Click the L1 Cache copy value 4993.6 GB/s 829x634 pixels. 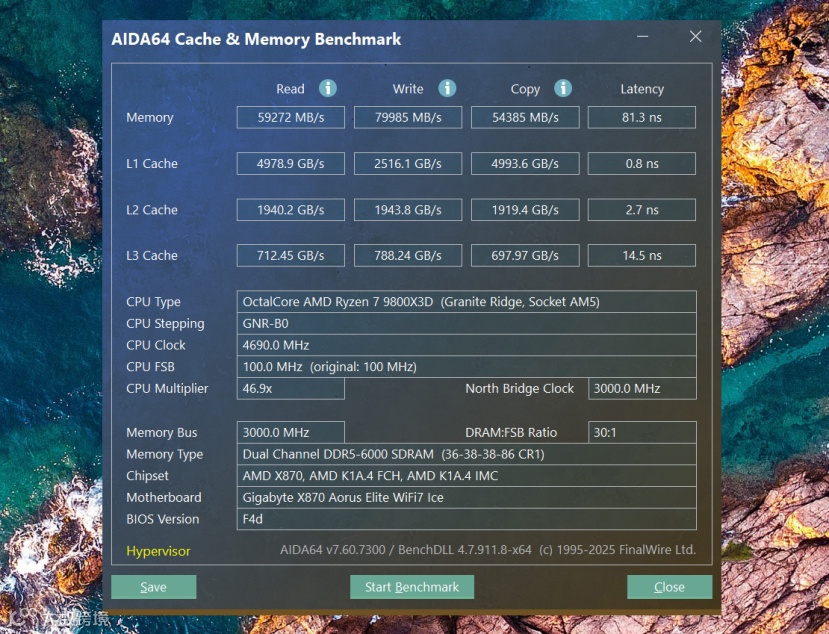pos(525,163)
